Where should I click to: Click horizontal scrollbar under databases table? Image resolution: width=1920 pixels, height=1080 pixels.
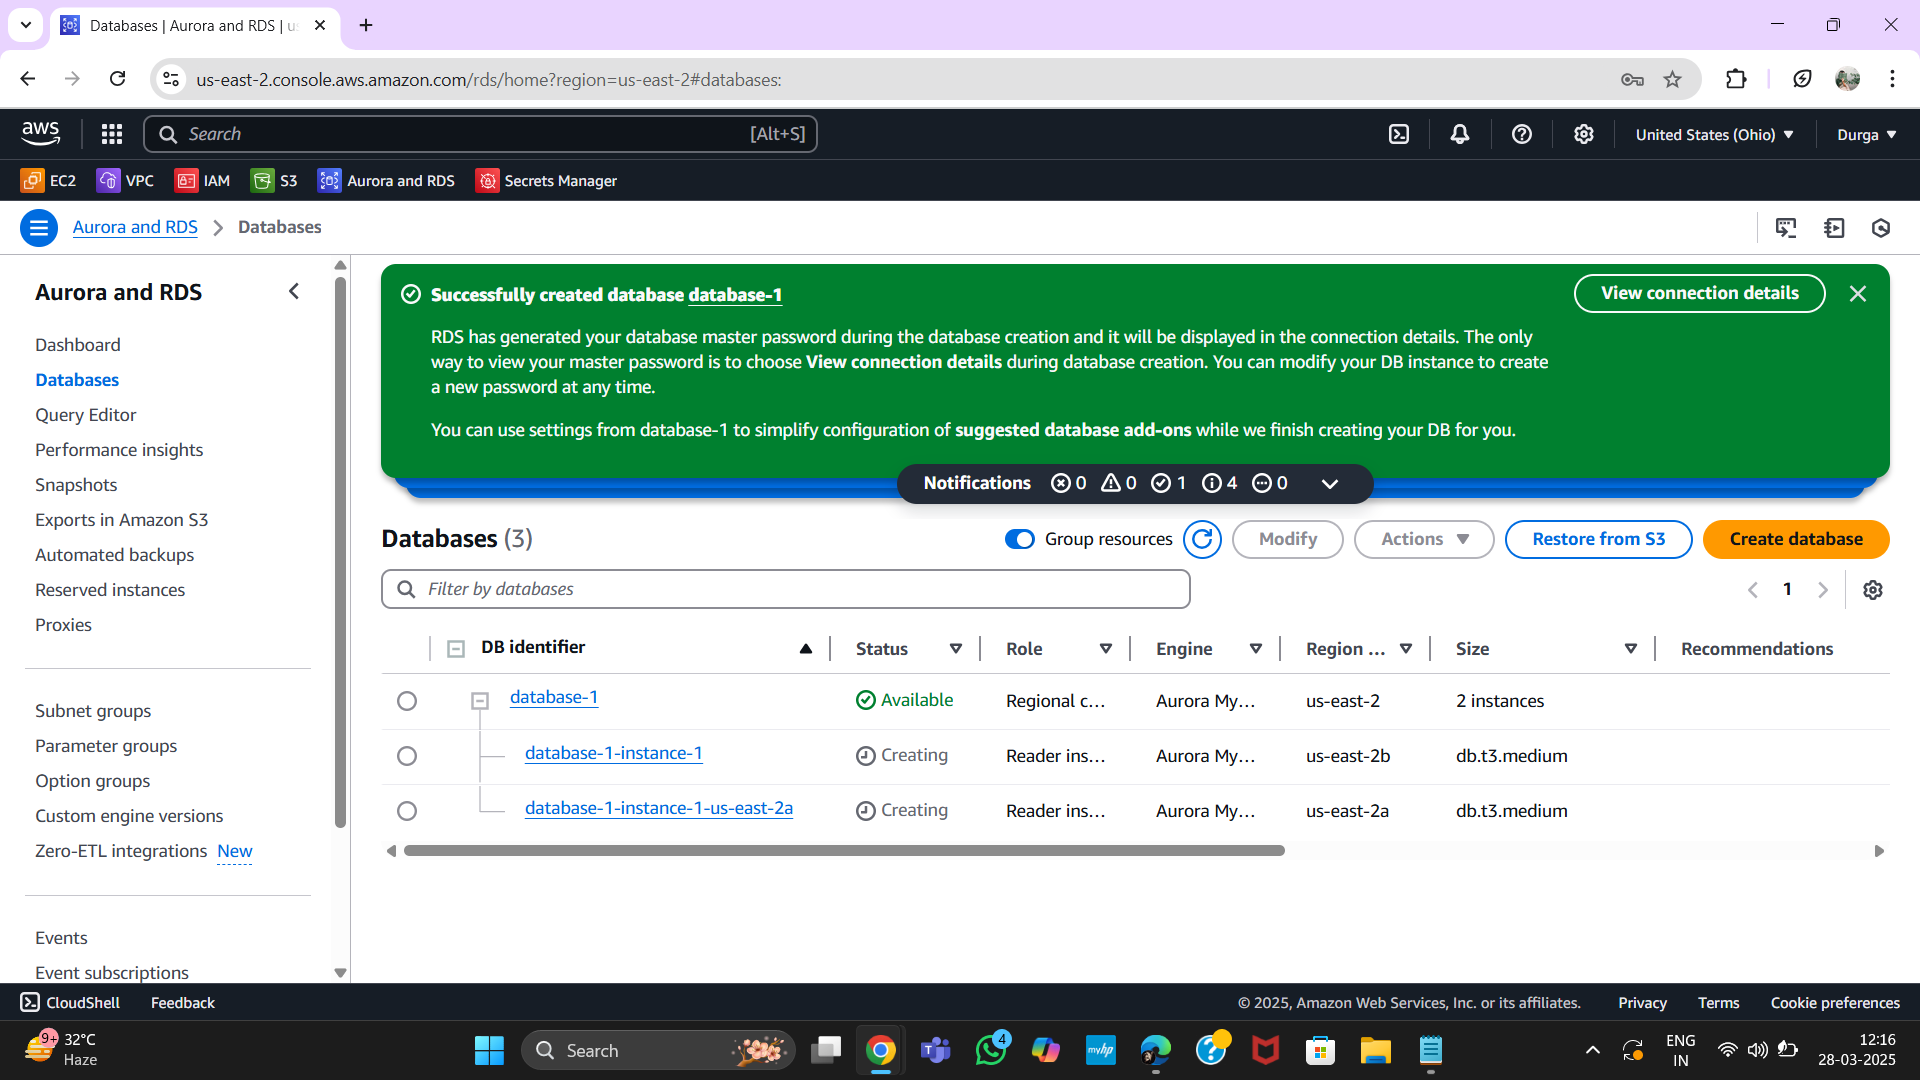(x=844, y=851)
